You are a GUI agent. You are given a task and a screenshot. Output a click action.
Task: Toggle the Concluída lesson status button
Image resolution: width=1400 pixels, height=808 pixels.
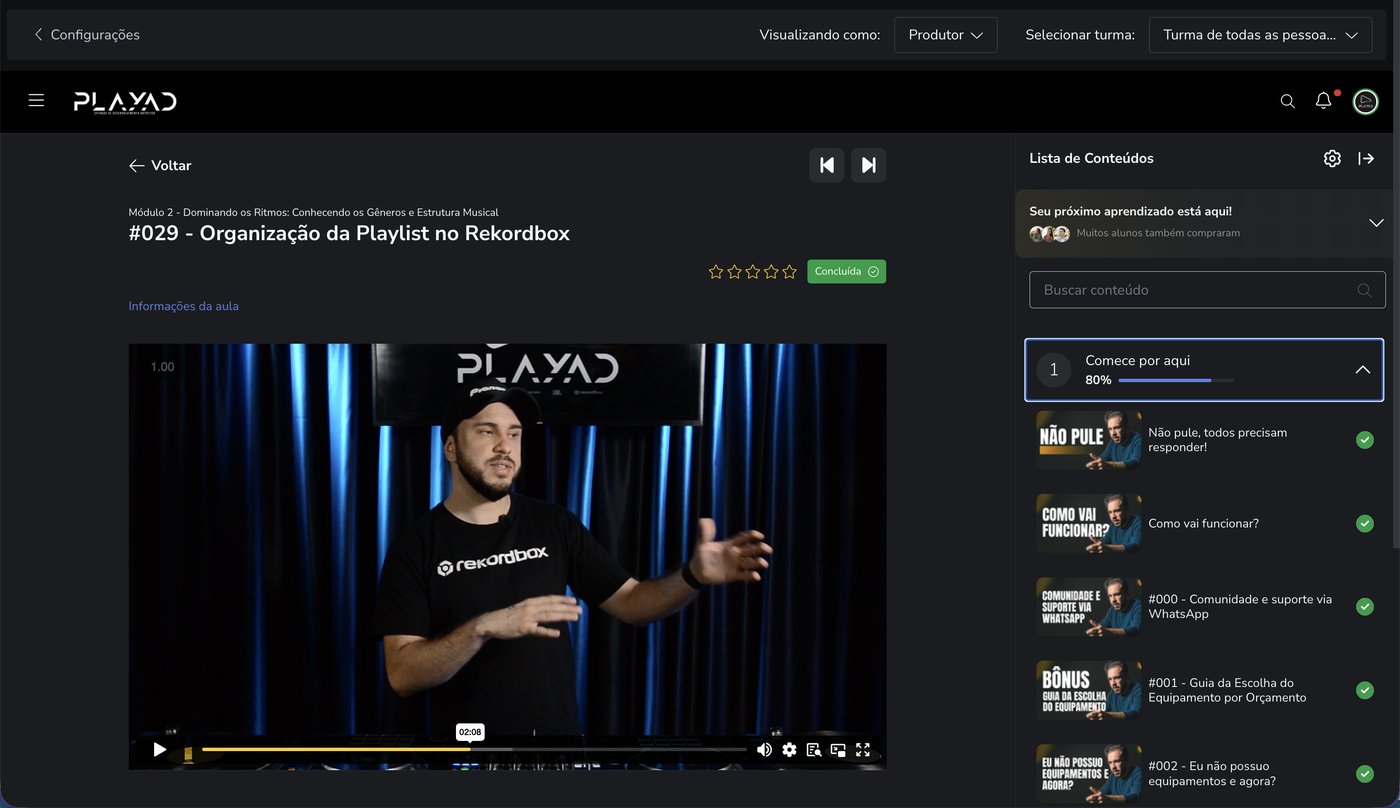click(x=846, y=271)
